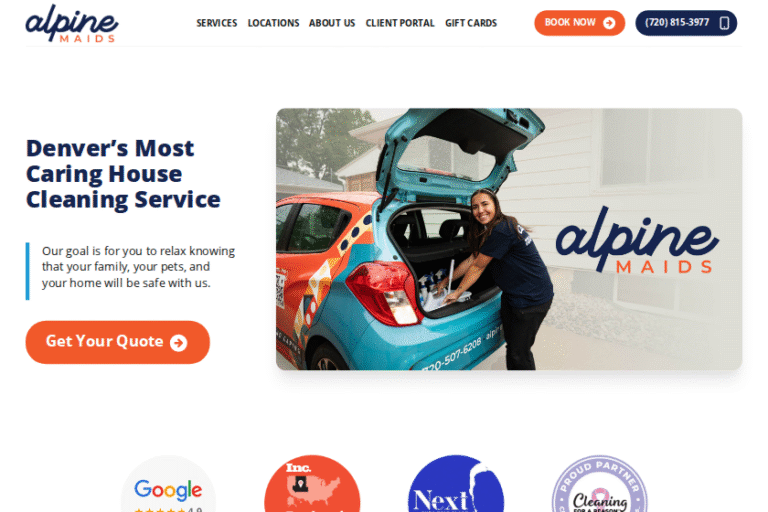Viewport: 768px width, 512px height.
Task: Click the phone icon next to (720) 815-3977
Action: [x=724, y=23]
